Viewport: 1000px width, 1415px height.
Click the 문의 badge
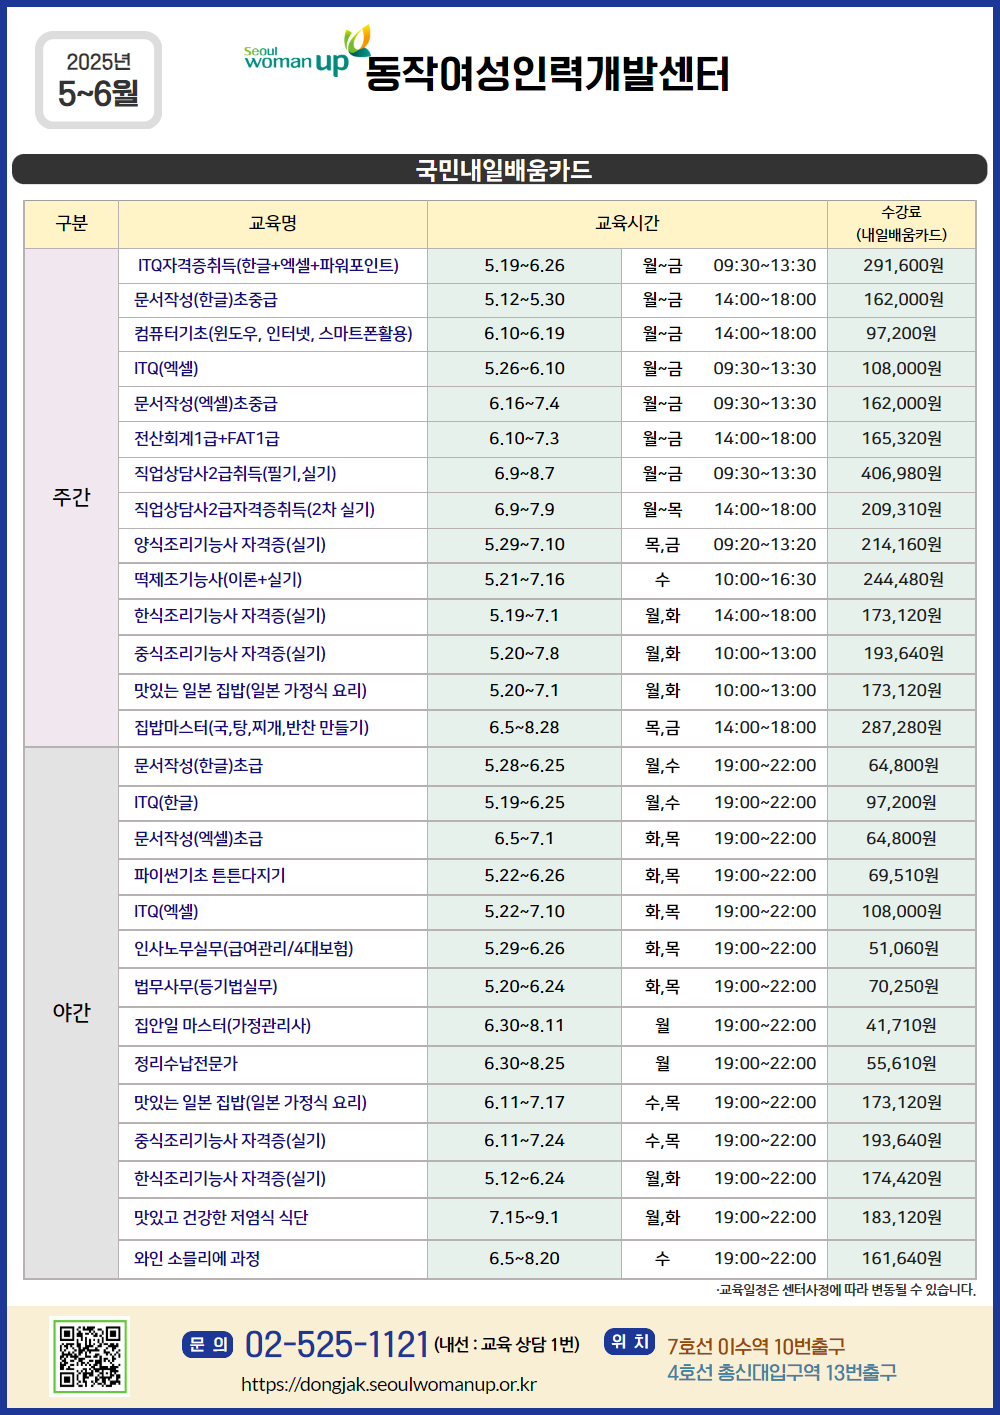click(207, 1344)
